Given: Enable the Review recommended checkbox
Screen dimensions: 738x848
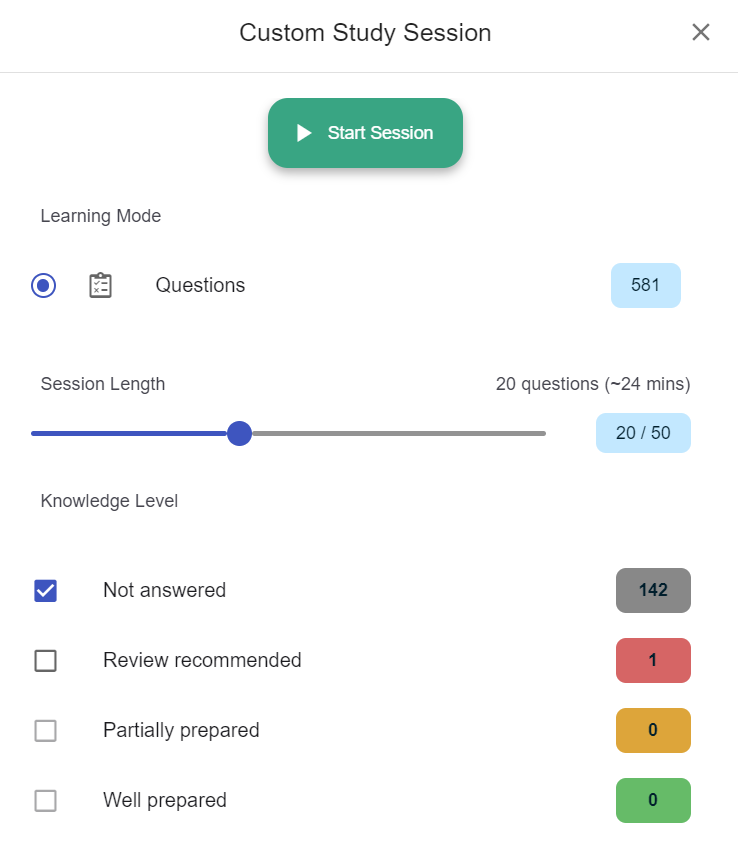Looking at the screenshot, I should [46, 660].
